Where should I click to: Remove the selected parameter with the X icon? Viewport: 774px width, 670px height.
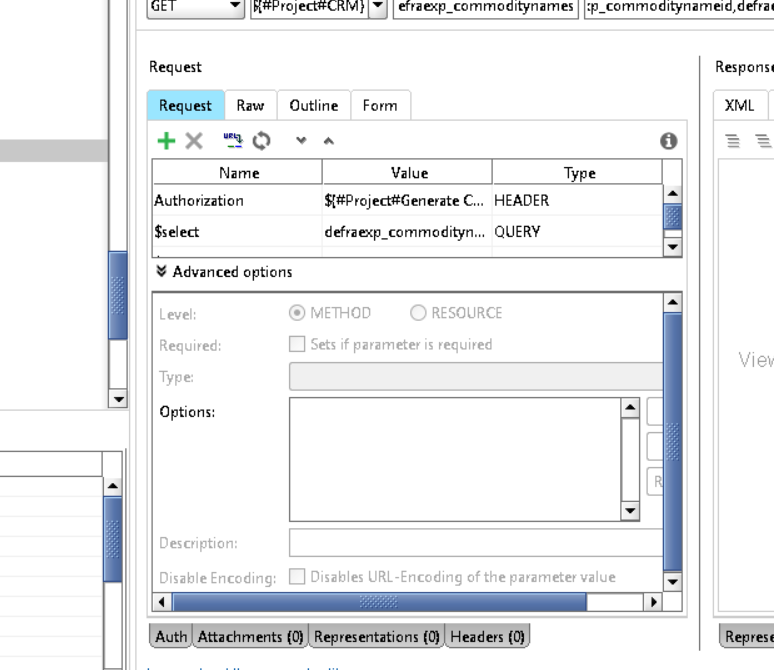coord(194,141)
